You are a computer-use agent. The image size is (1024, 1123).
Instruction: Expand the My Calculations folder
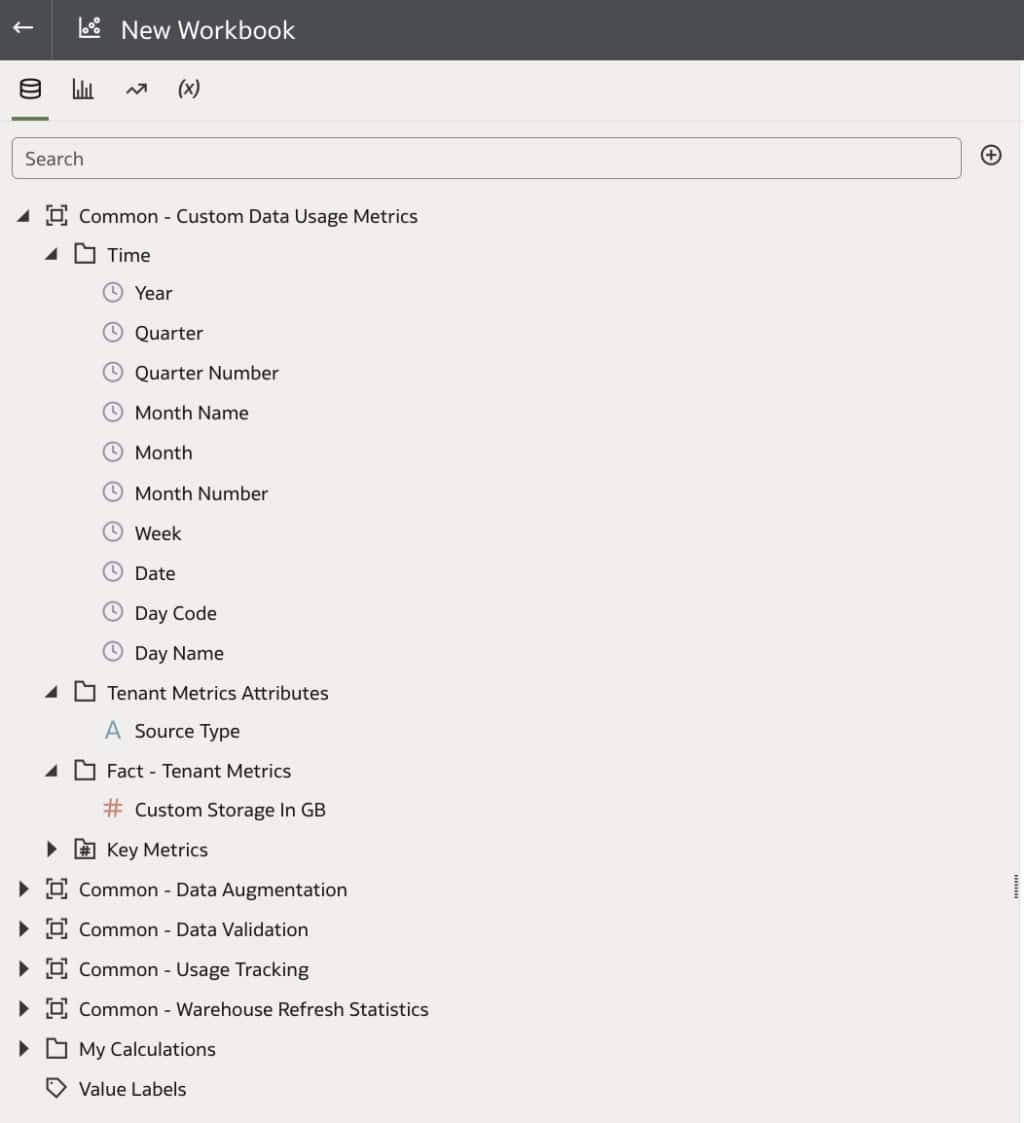pyautogui.click(x=24, y=1049)
